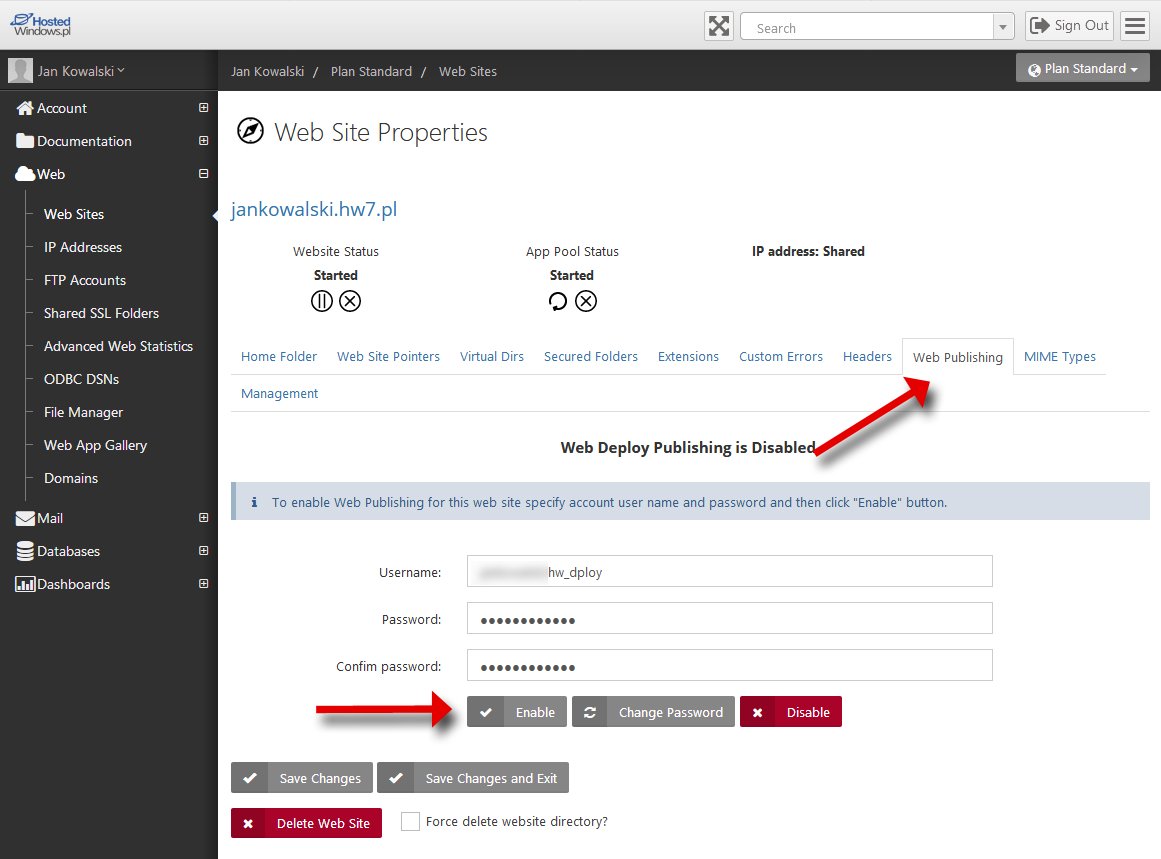This screenshot has width=1161, height=859.
Task: Recycle the app pool with the refresh icon
Action: tap(558, 301)
